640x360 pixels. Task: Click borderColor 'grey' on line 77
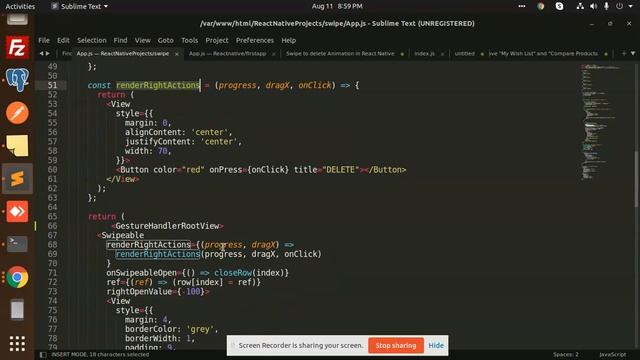tap(171, 329)
